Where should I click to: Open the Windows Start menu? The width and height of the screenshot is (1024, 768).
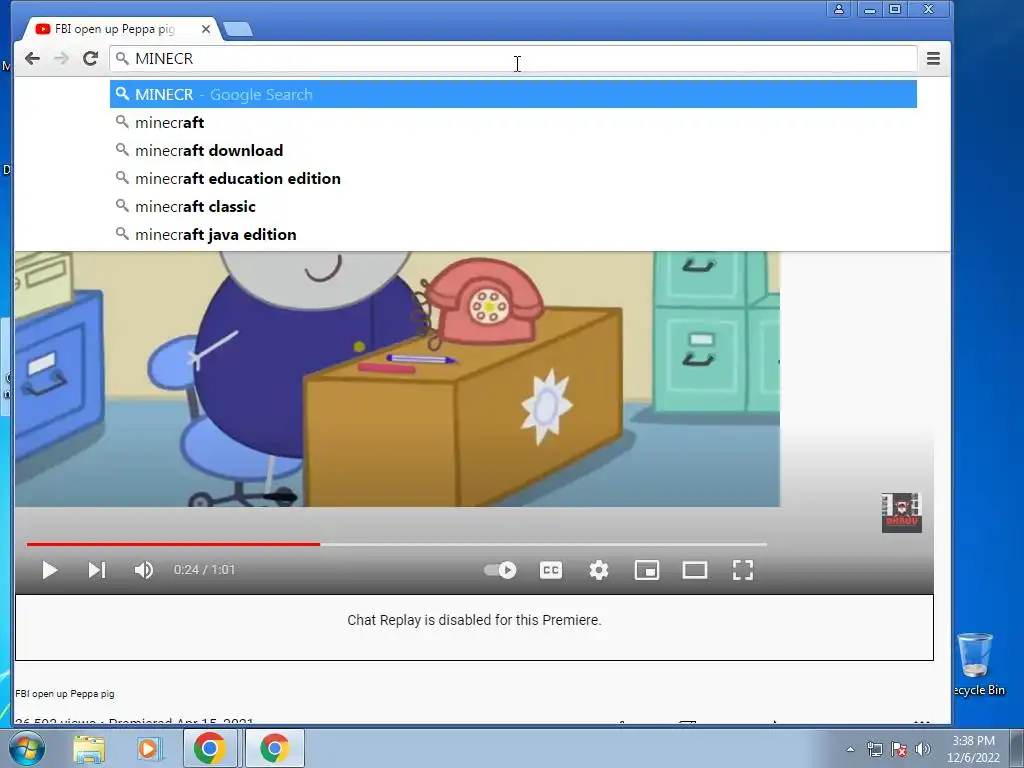point(27,748)
